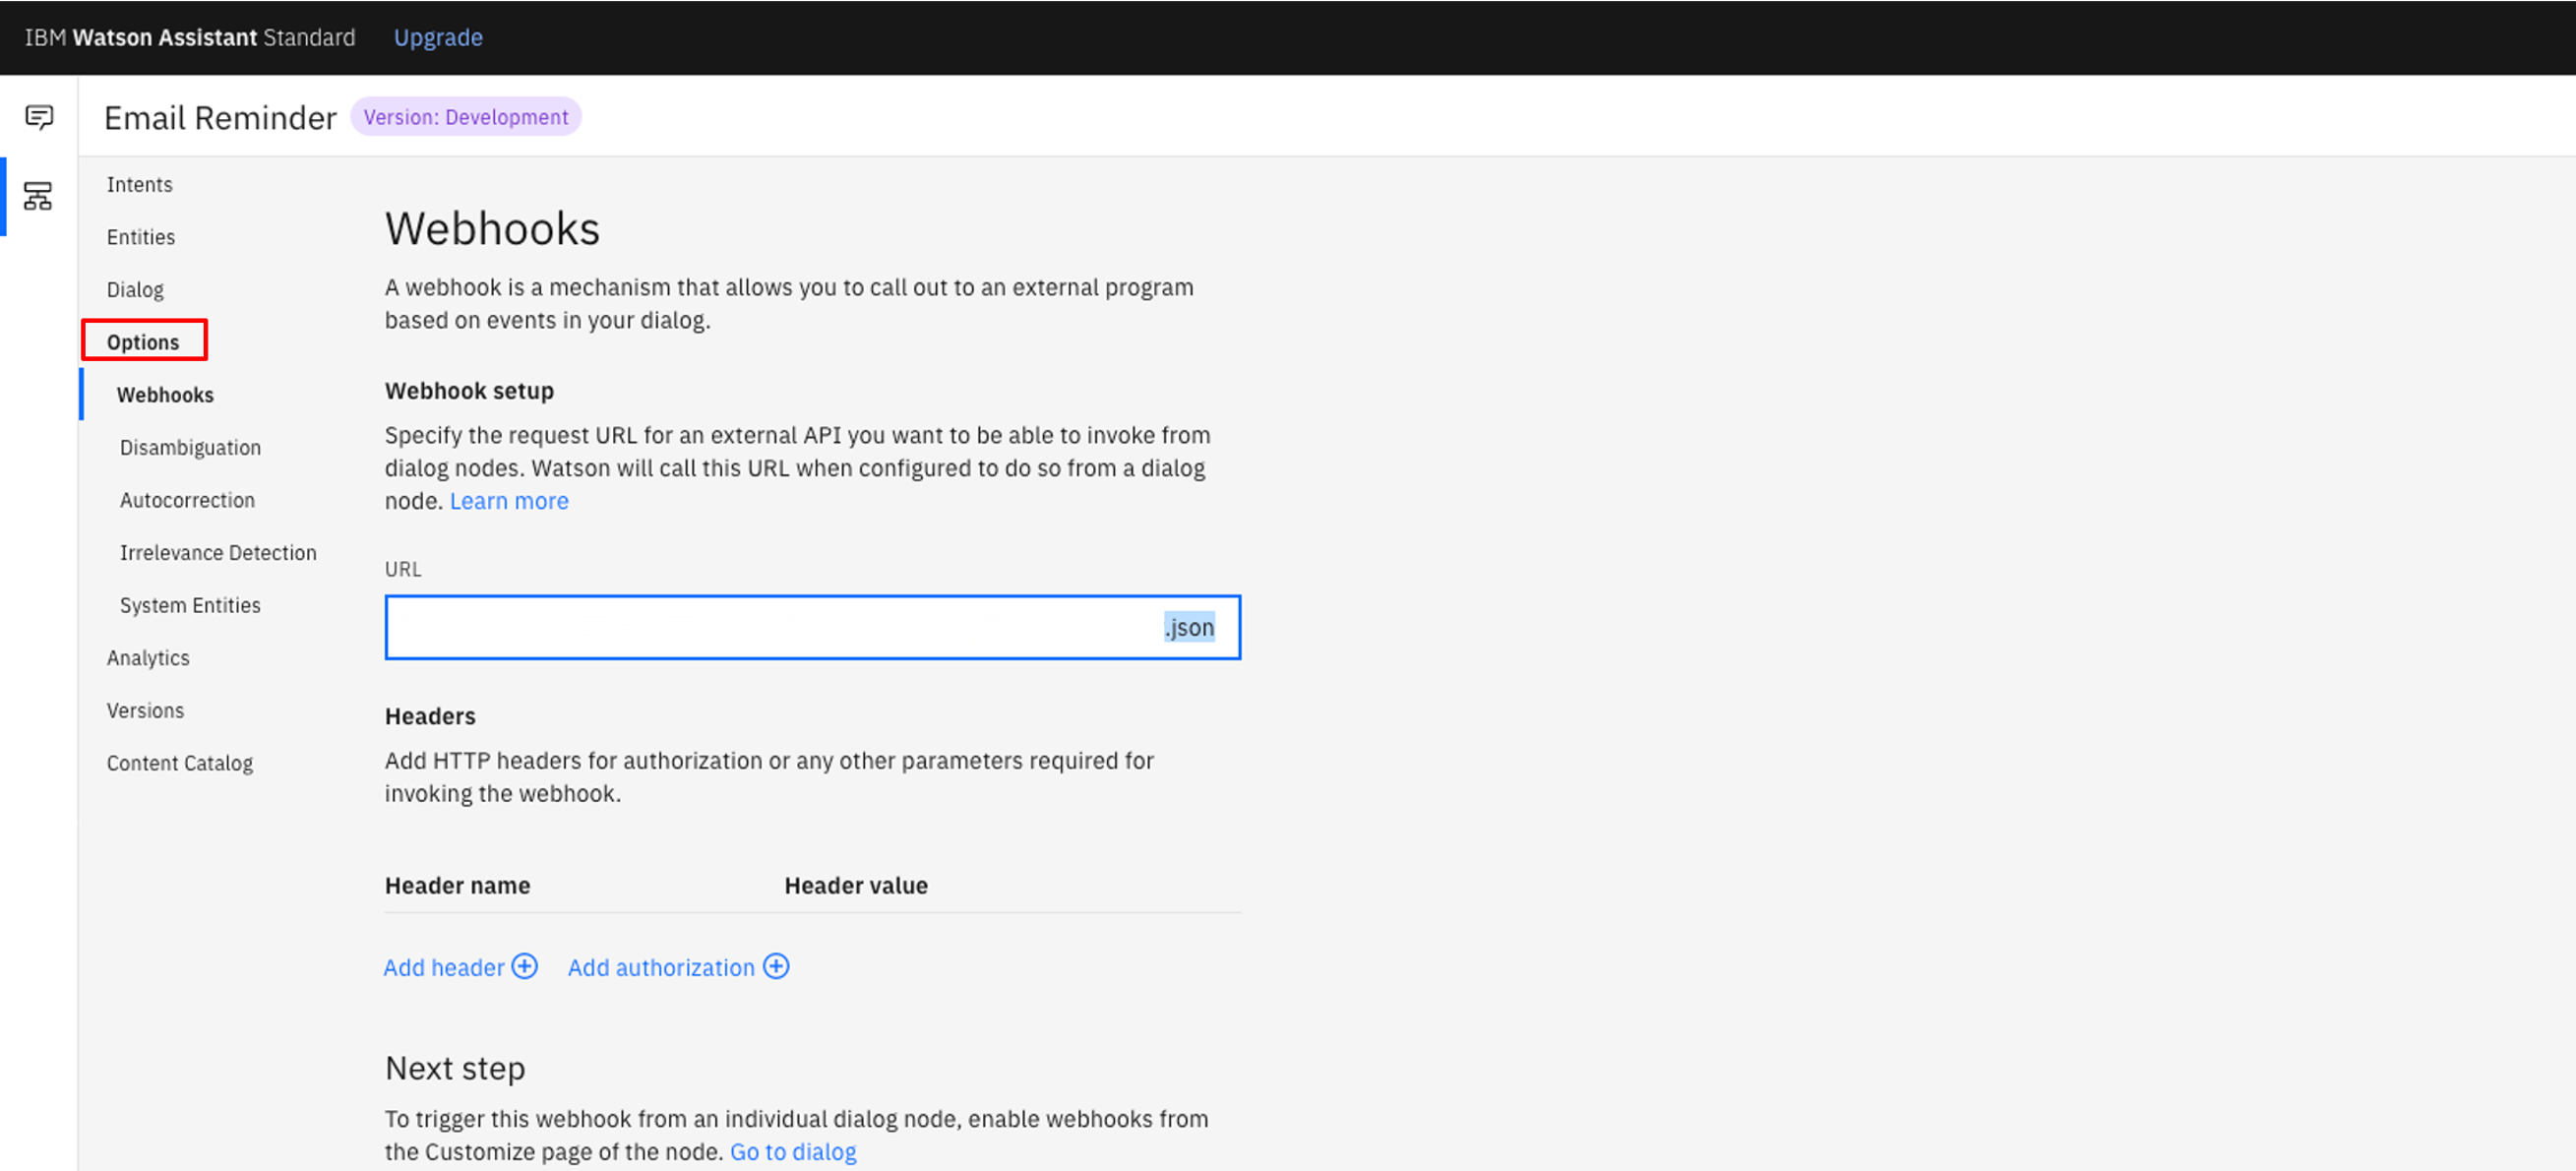Click the Go to dialog link
This screenshot has height=1171, width=2576.
tap(793, 1149)
